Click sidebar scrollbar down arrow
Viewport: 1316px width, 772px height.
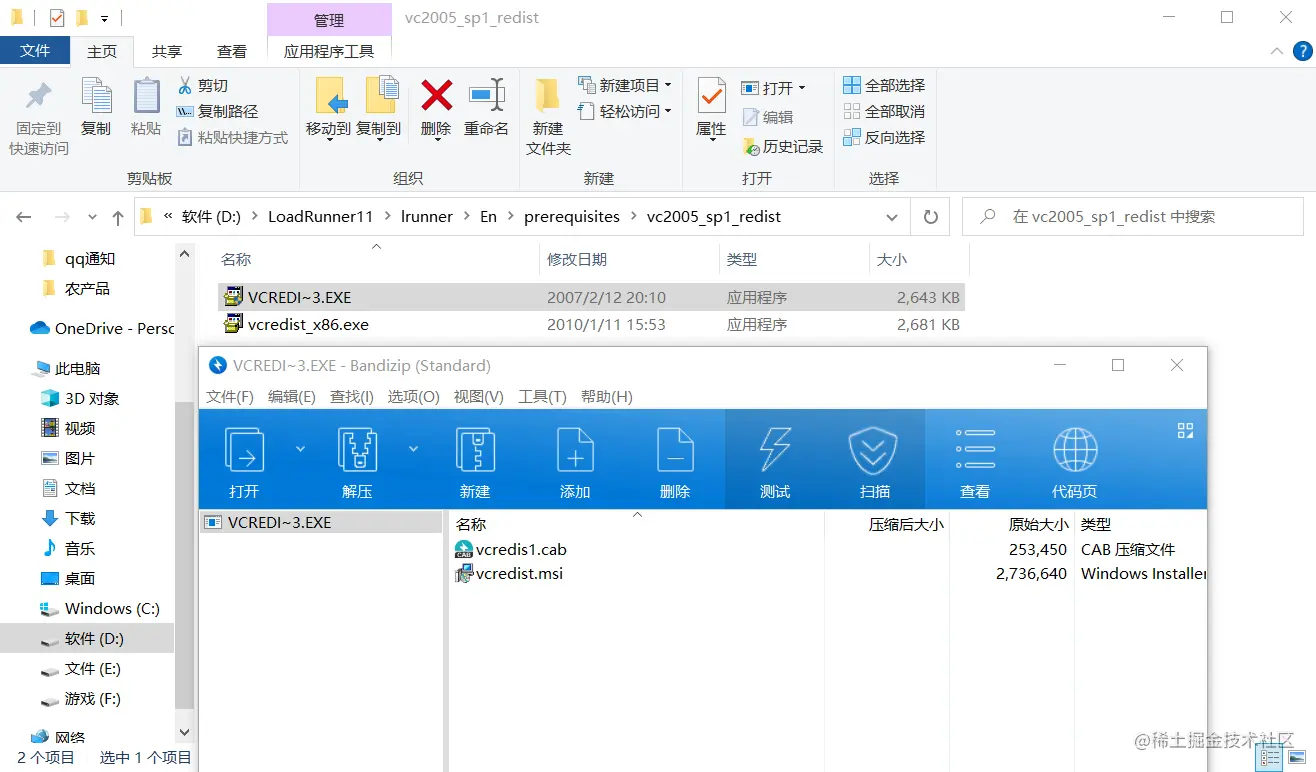(x=184, y=733)
